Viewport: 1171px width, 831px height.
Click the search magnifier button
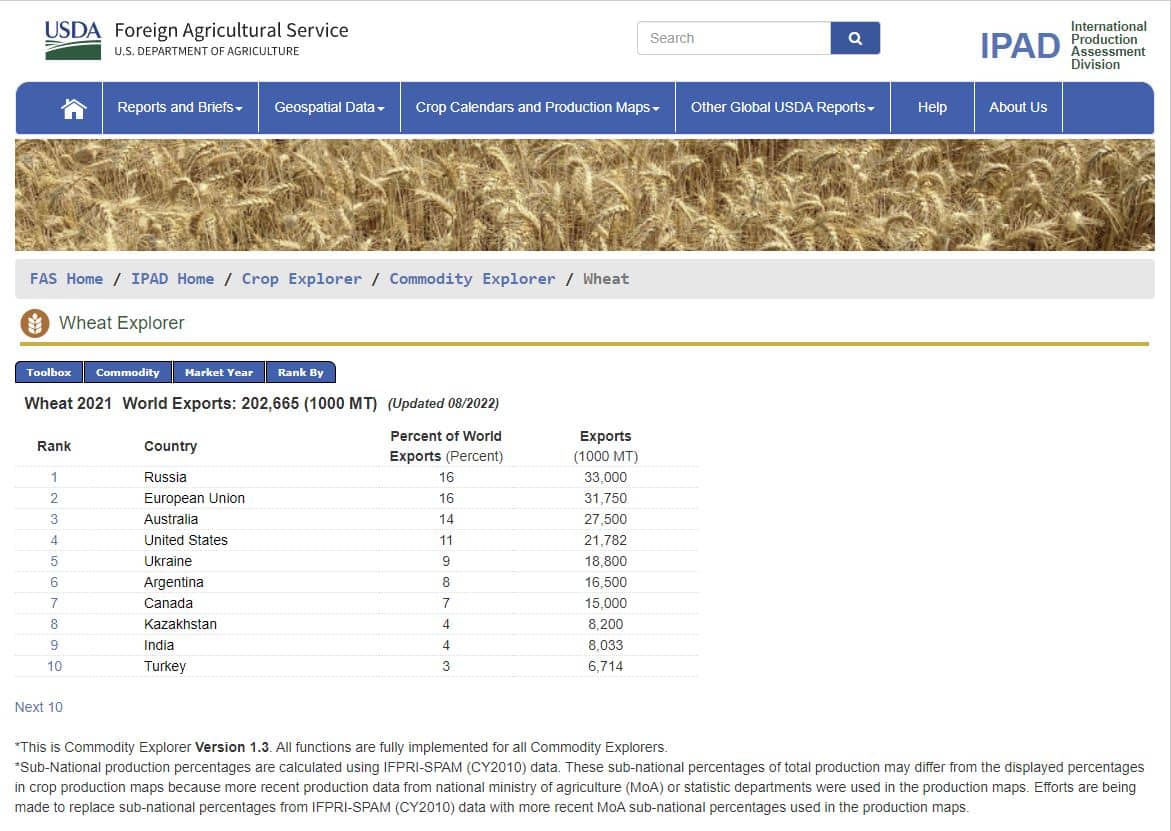(855, 38)
